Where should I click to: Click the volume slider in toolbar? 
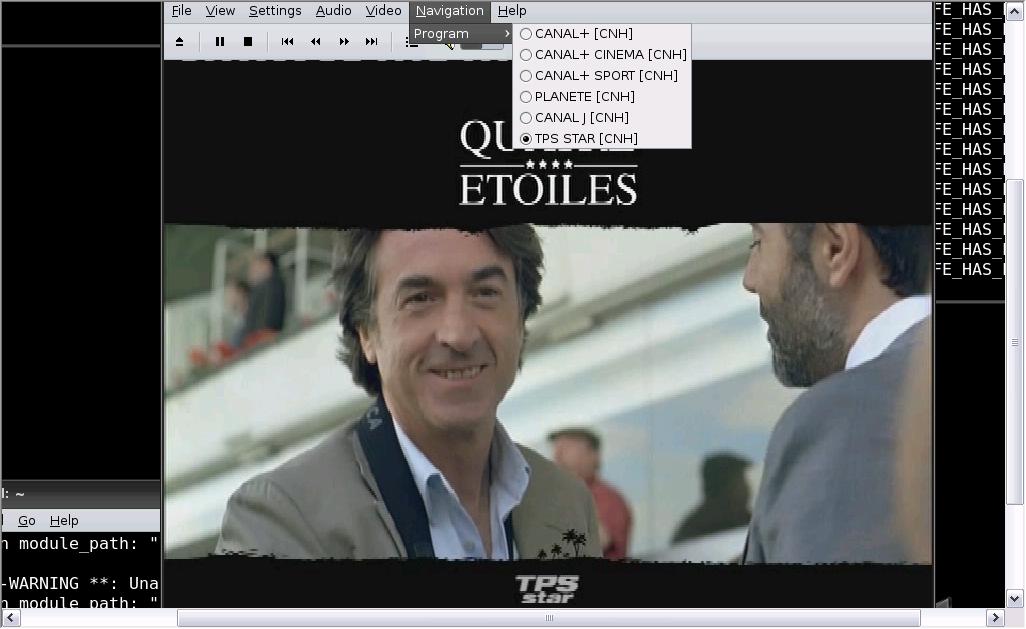pos(482,44)
